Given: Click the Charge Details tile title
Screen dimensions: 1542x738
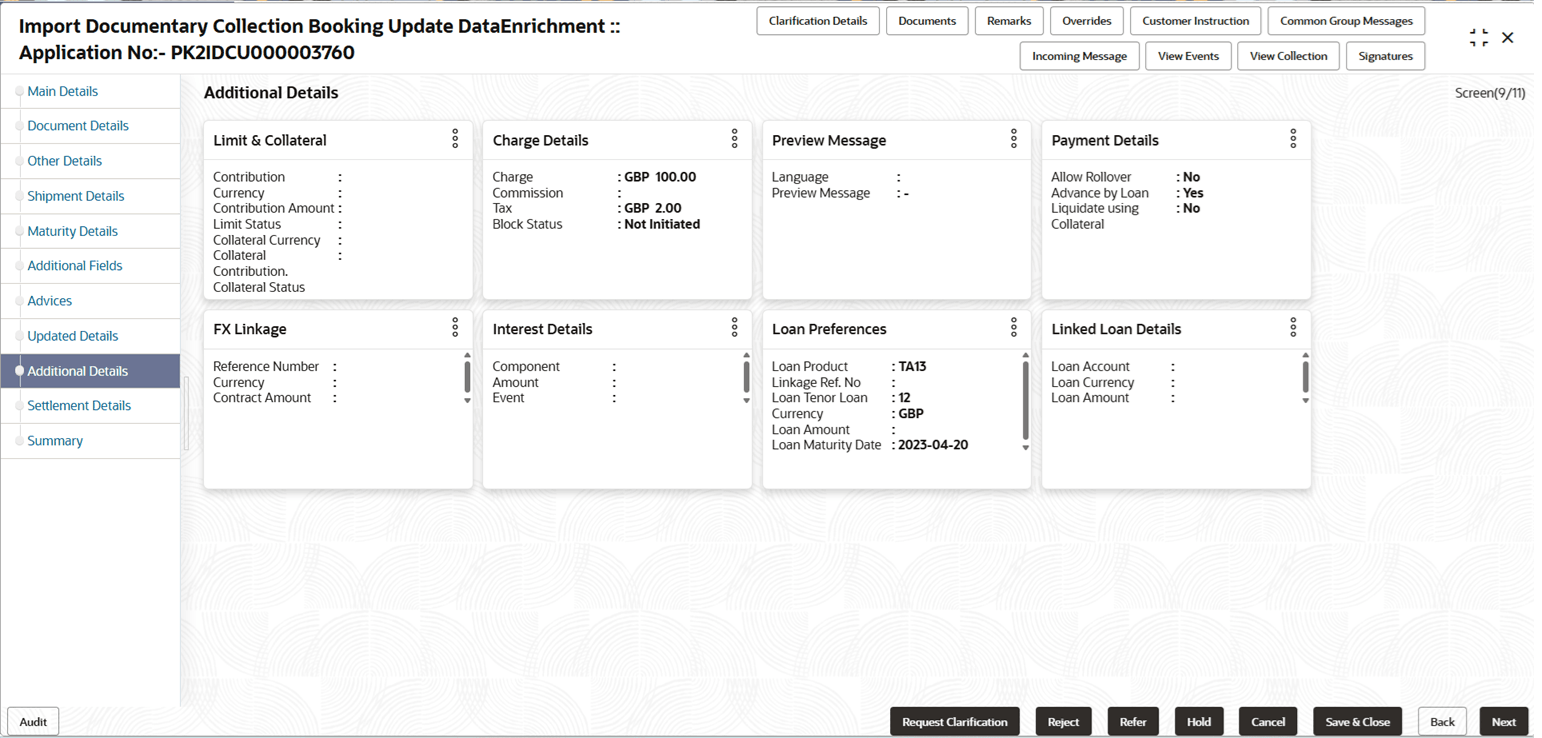Looking at the screenshot, I should [x=540, y=141].
